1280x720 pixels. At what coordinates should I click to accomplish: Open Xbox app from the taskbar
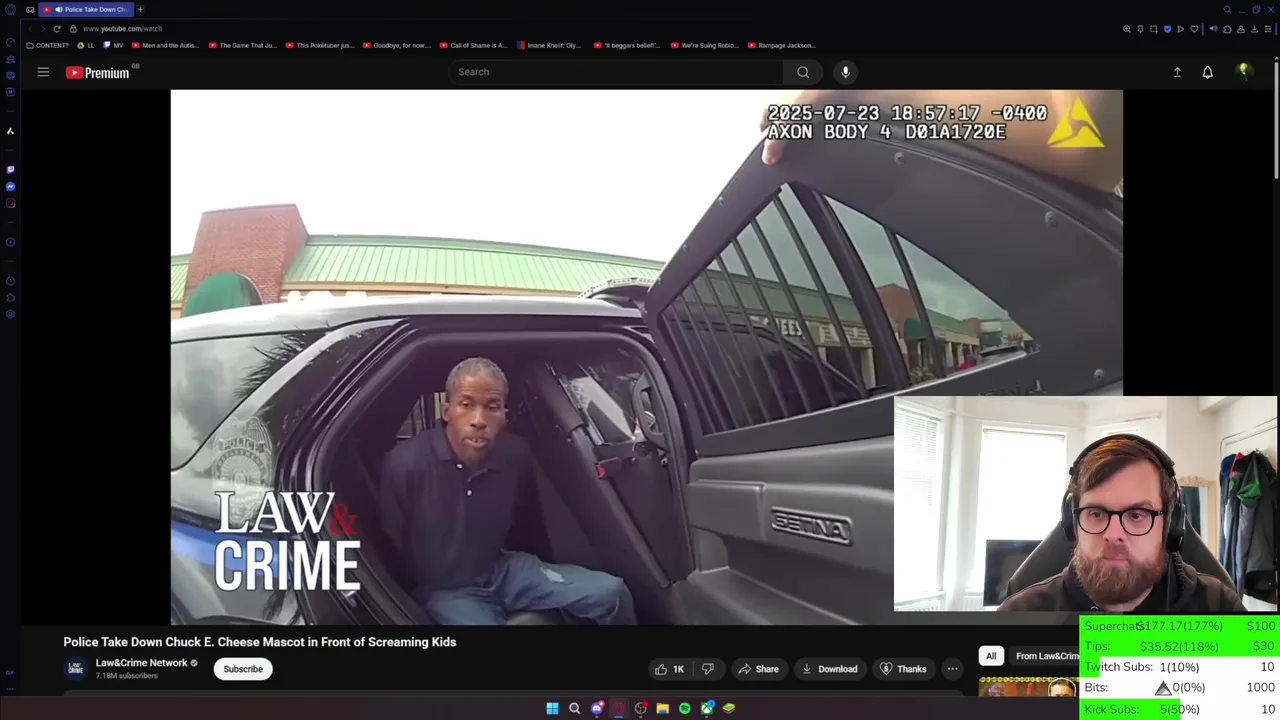pos(707,708)
